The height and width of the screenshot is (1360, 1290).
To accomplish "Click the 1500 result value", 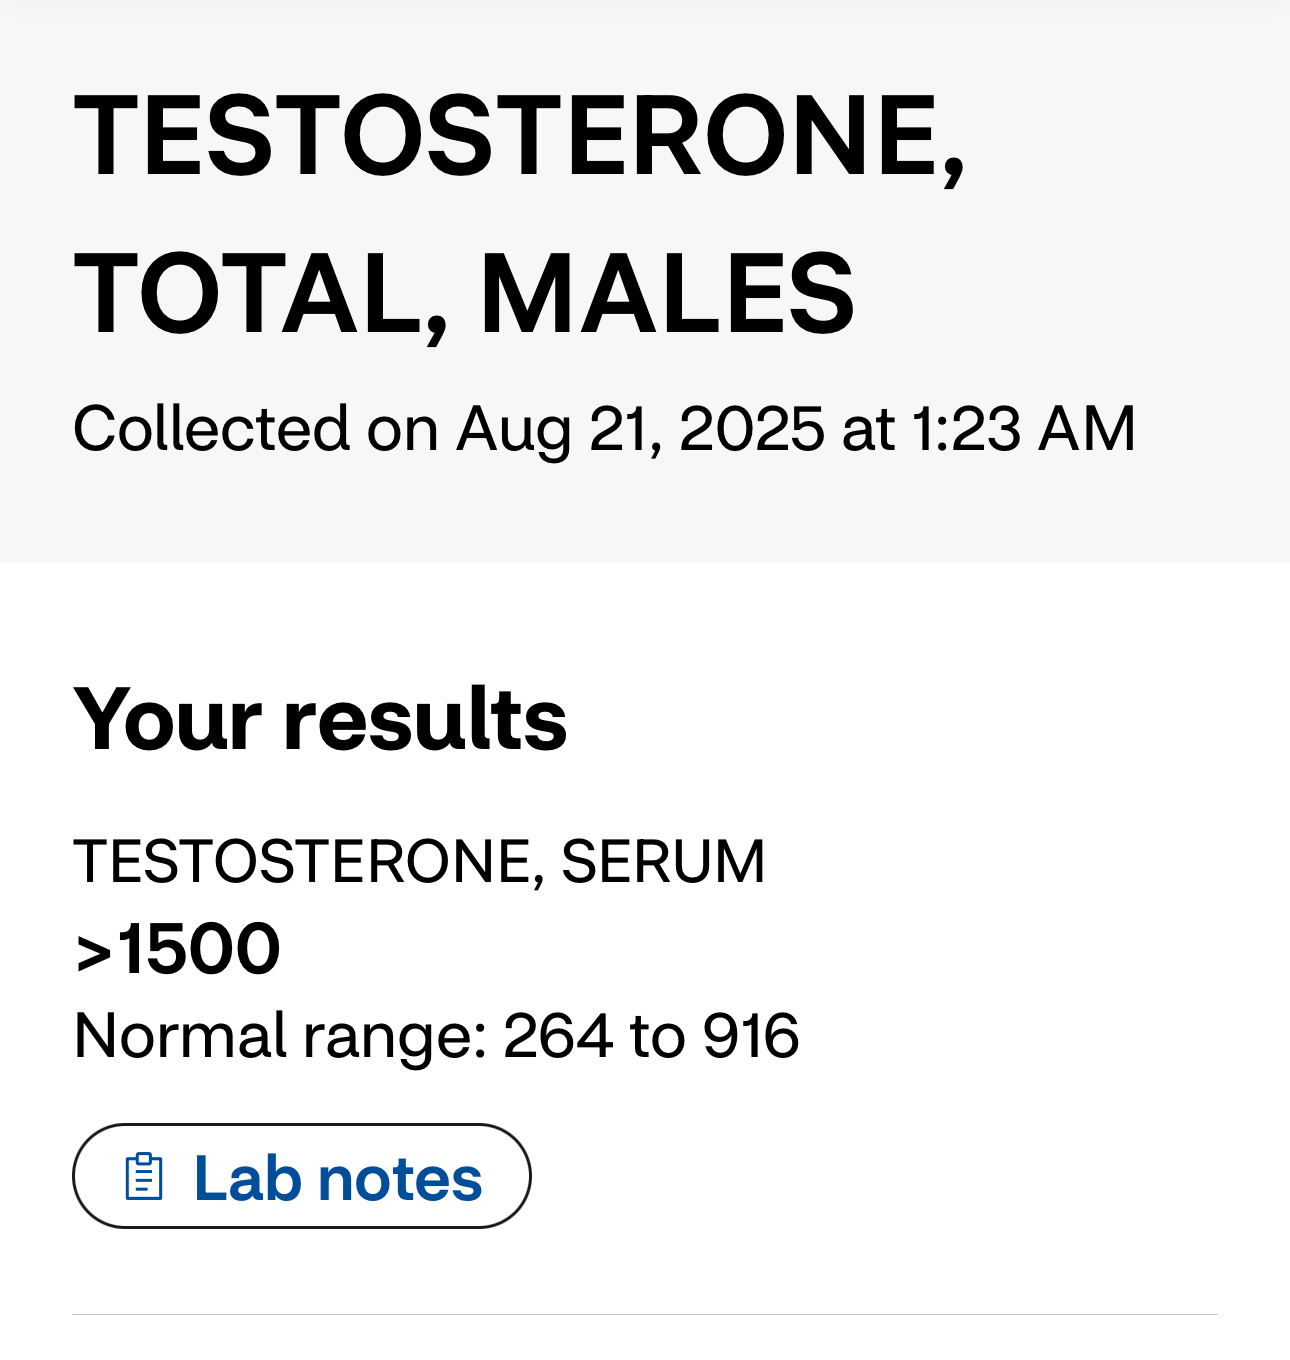I will click(x=199, y=949).
